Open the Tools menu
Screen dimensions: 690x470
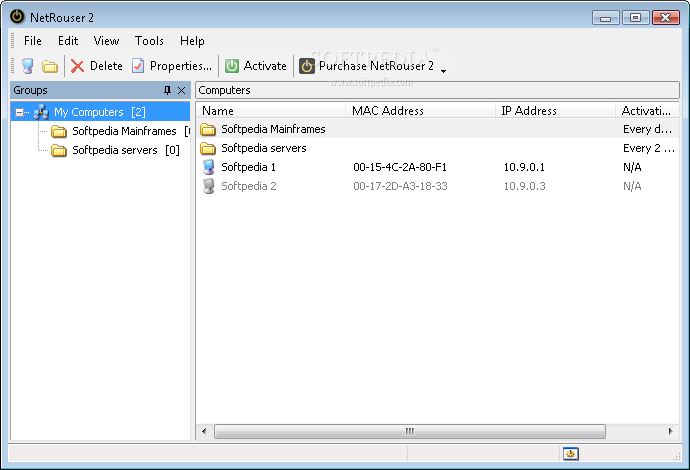click(x=149, y=41)
